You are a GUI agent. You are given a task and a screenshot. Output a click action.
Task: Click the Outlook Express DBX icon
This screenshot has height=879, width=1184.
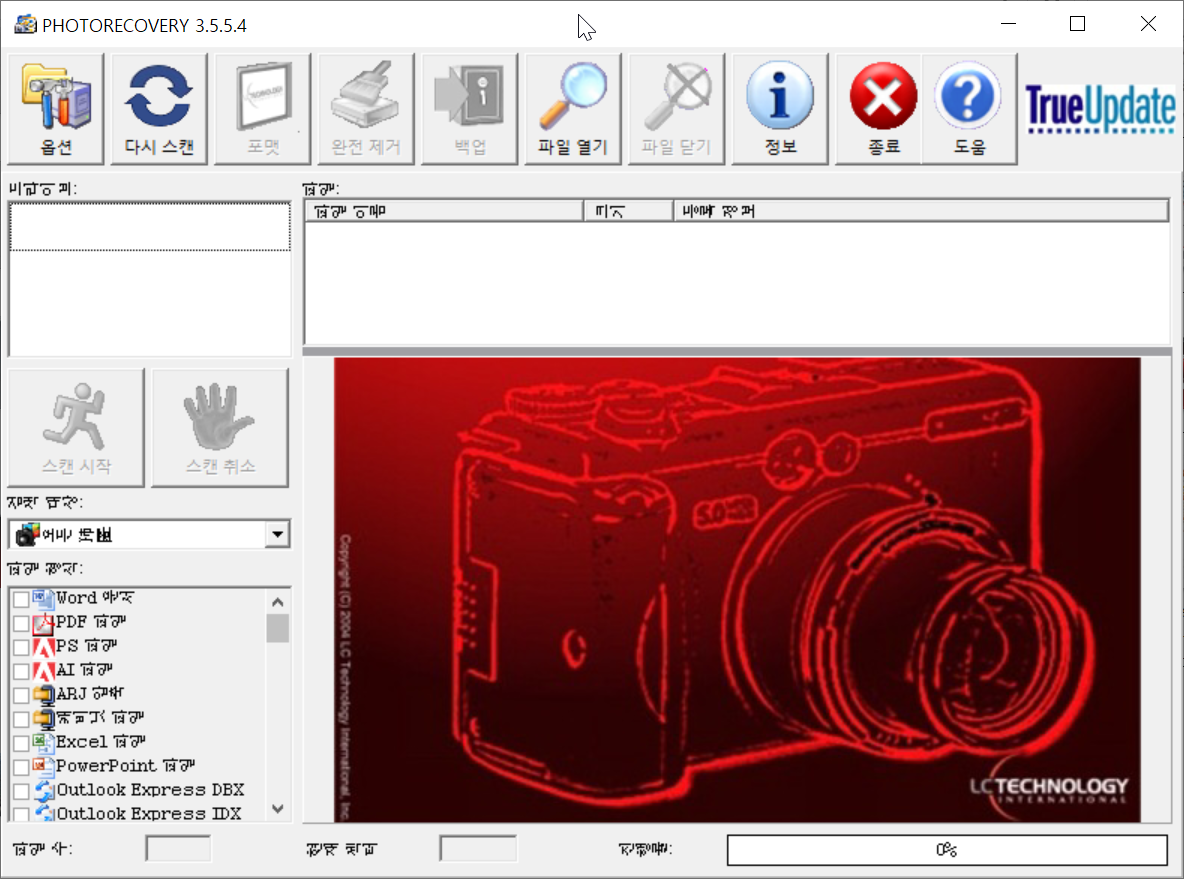pyautogui.click(x=44, y=791)
